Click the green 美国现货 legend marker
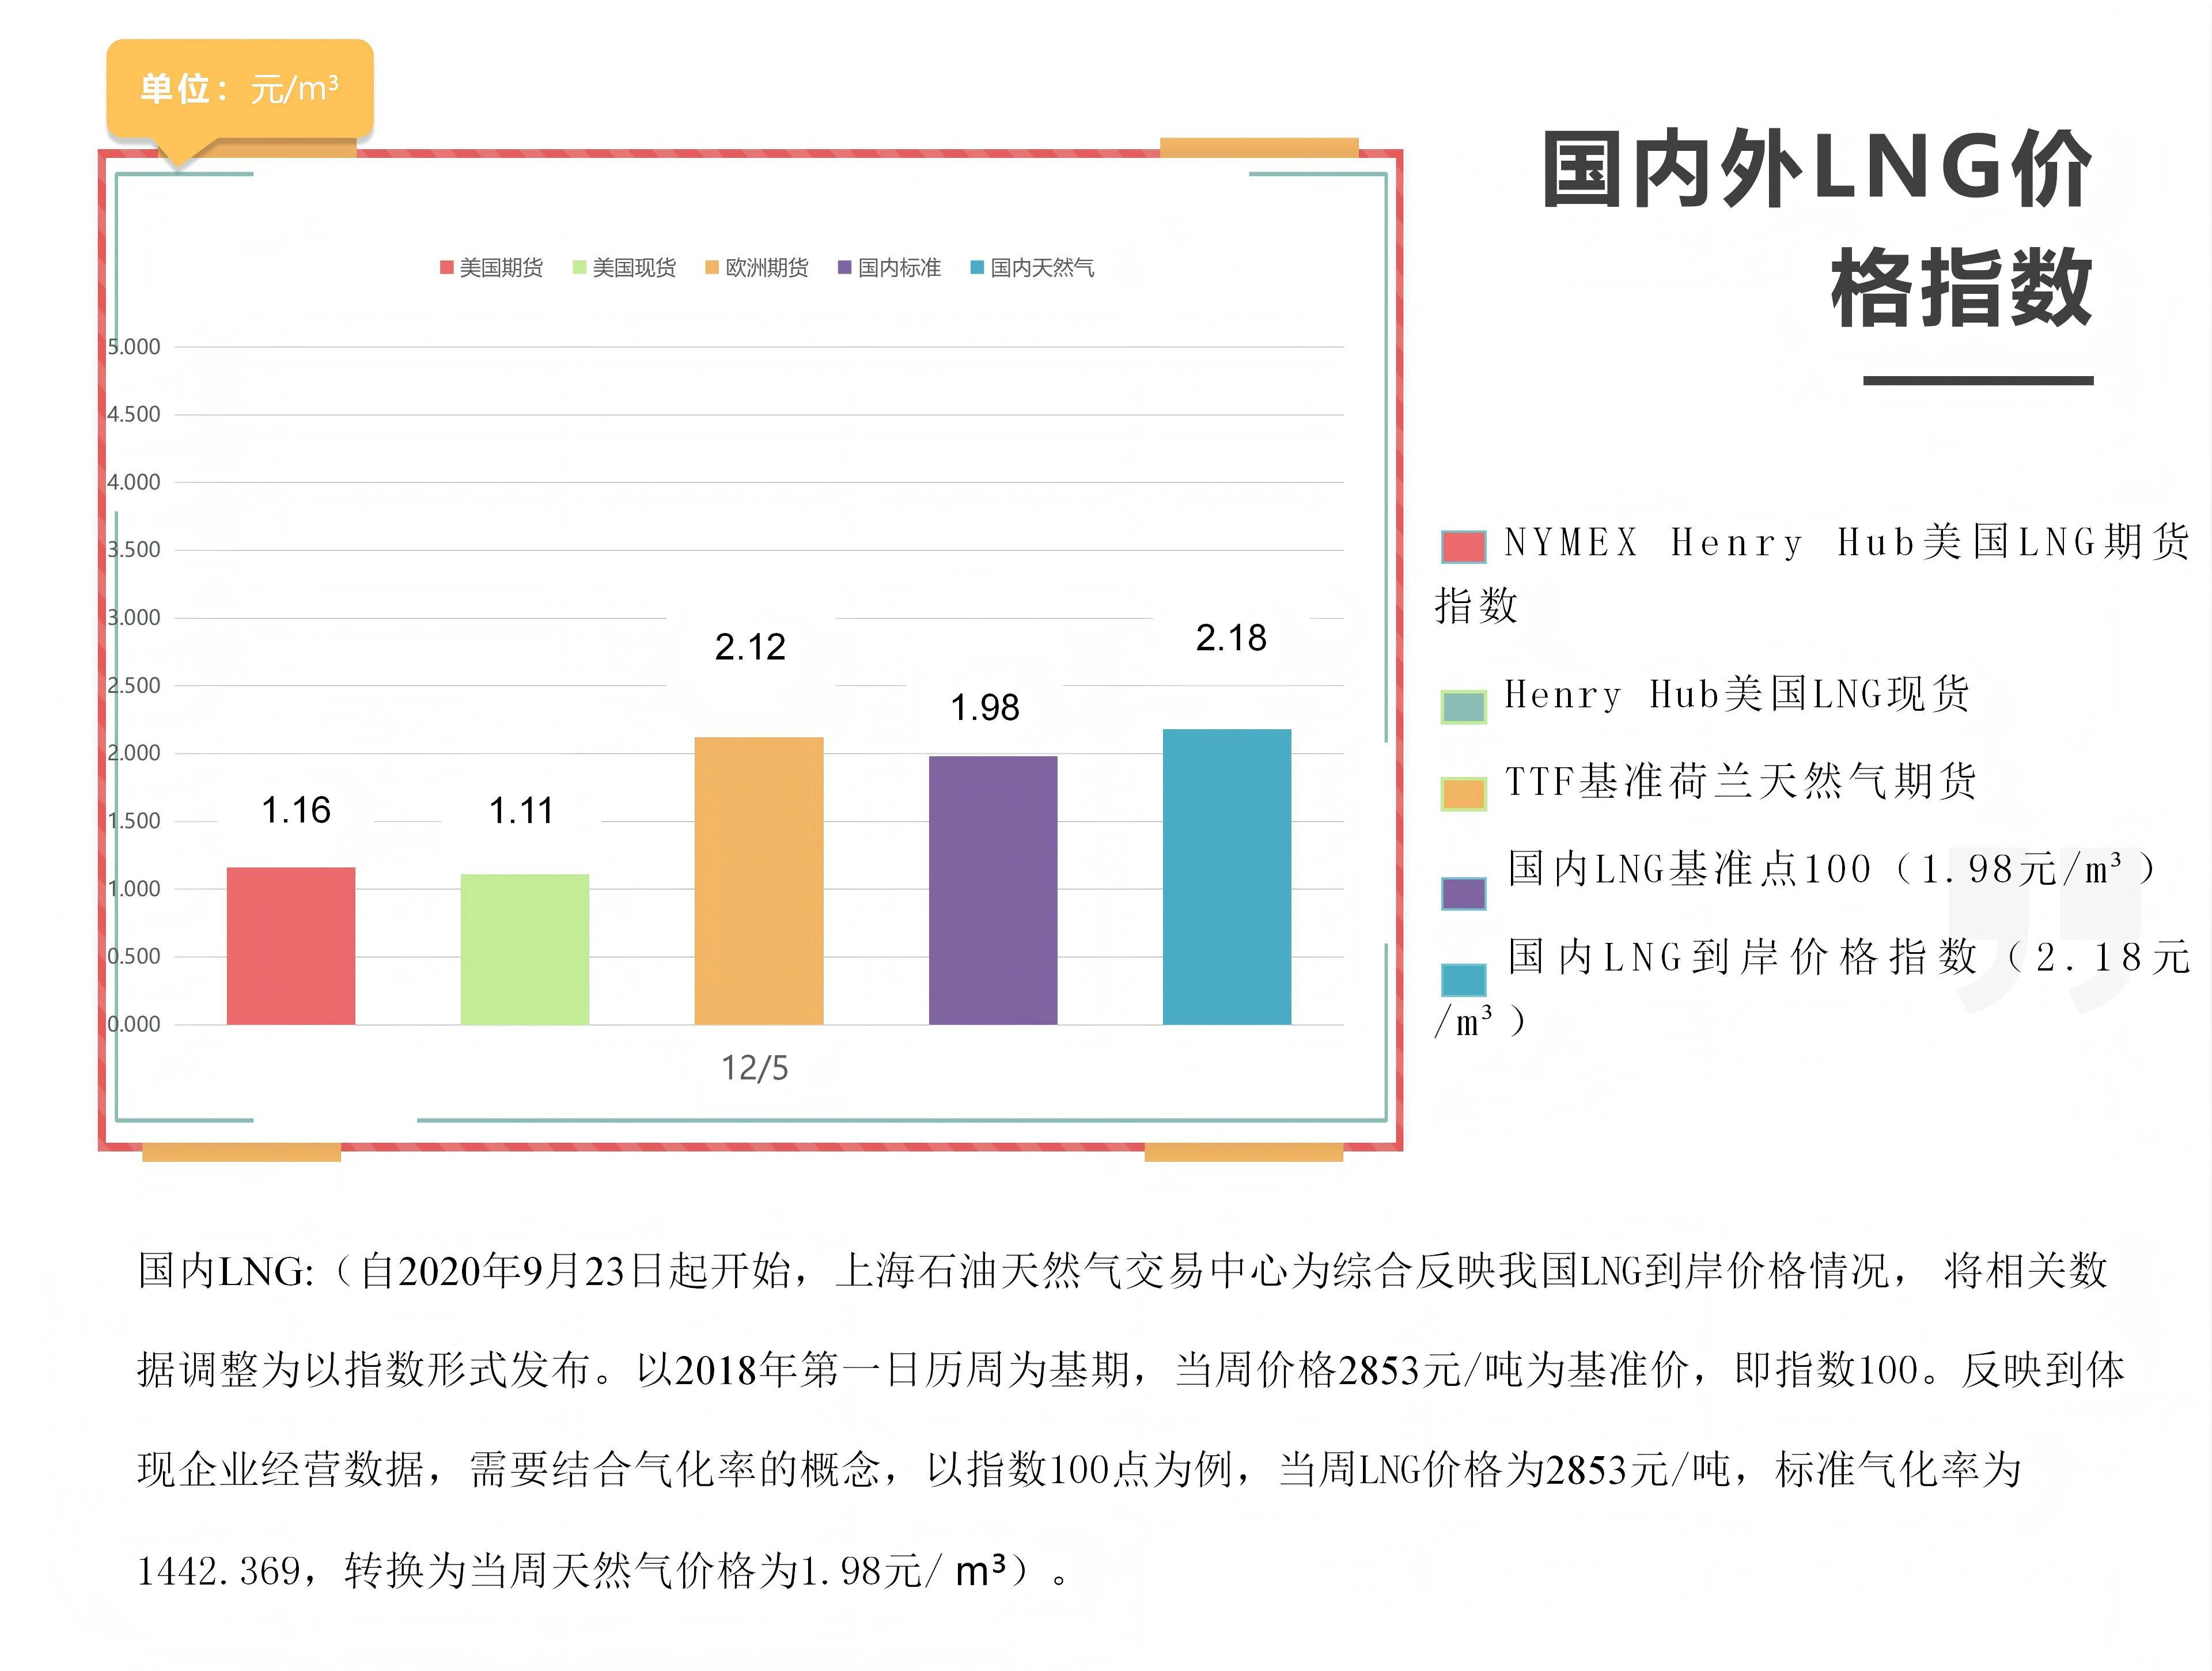 pos(579,268)
